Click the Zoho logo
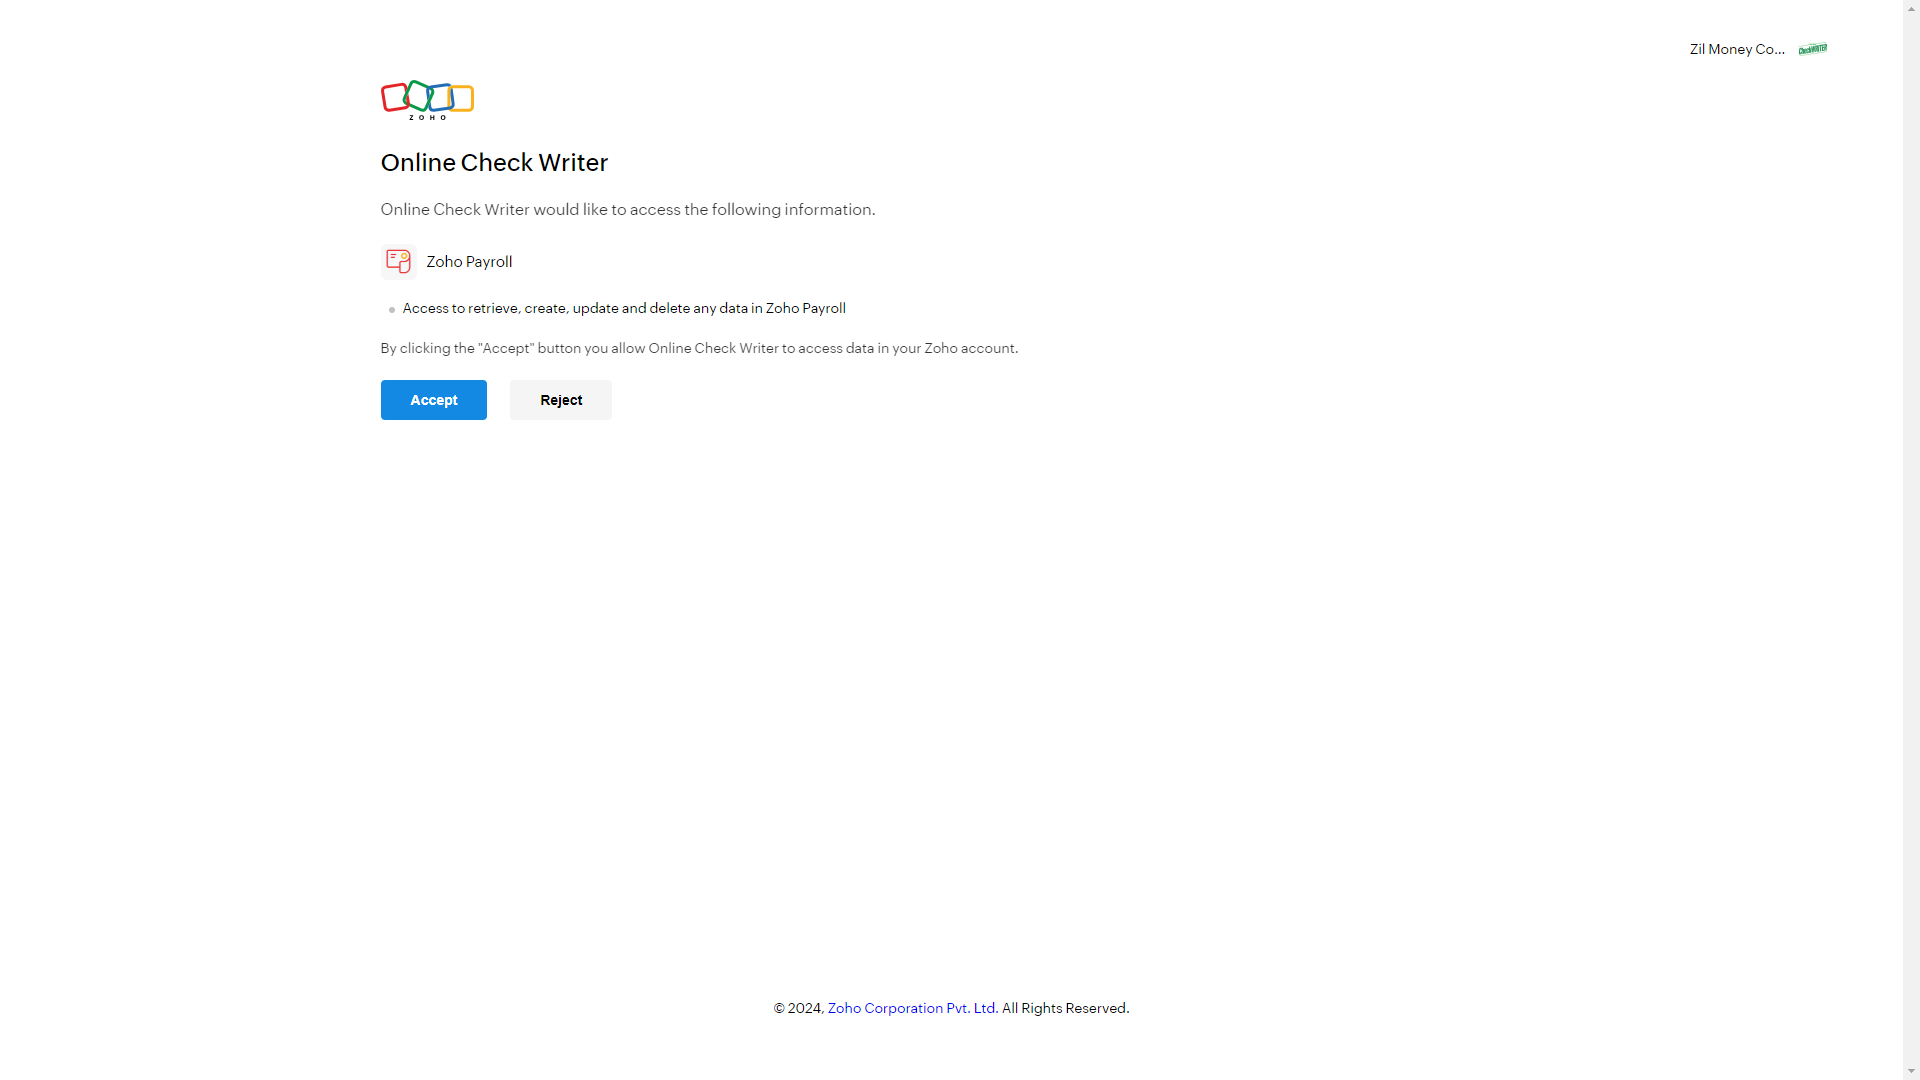Screen dimensions: 1920x1080 427,100
